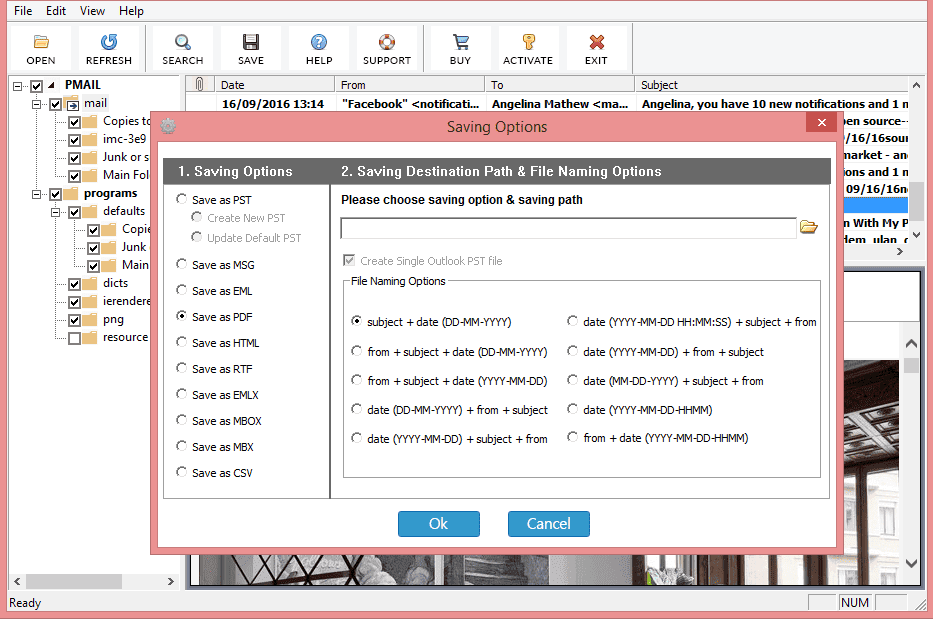933x619 pixels.
Task: Click the BUY shopping cart icon
Action: (460, 47)
